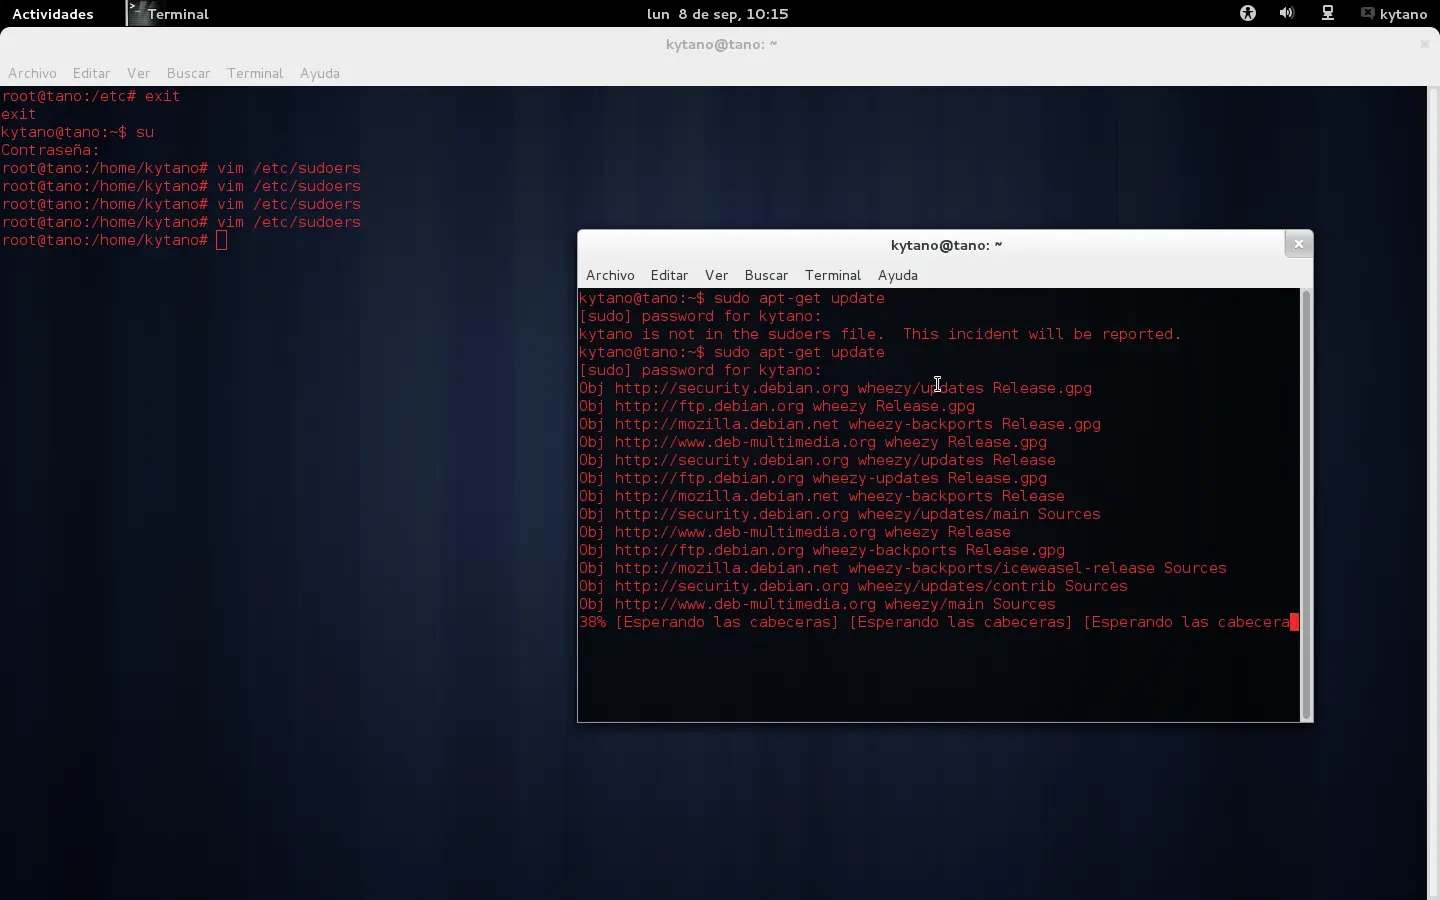
Task: Open the volume speaker icon
Action: coord(1287,13)
